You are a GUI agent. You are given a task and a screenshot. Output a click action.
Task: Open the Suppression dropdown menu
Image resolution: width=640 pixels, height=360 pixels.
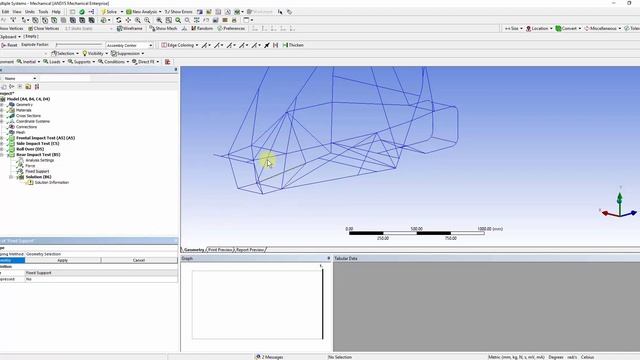pyautogui.click(x=127, y=53)
